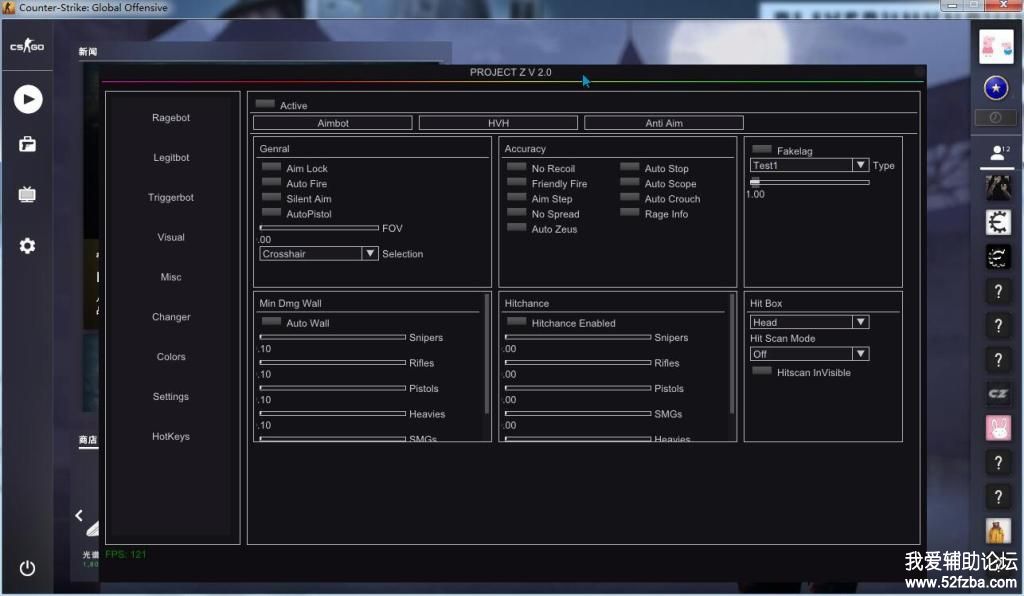This screenshot has width=1024, height=596.
Task: Click the Min Dmg Wall panel scrollbar
Action: click(487, 353)
